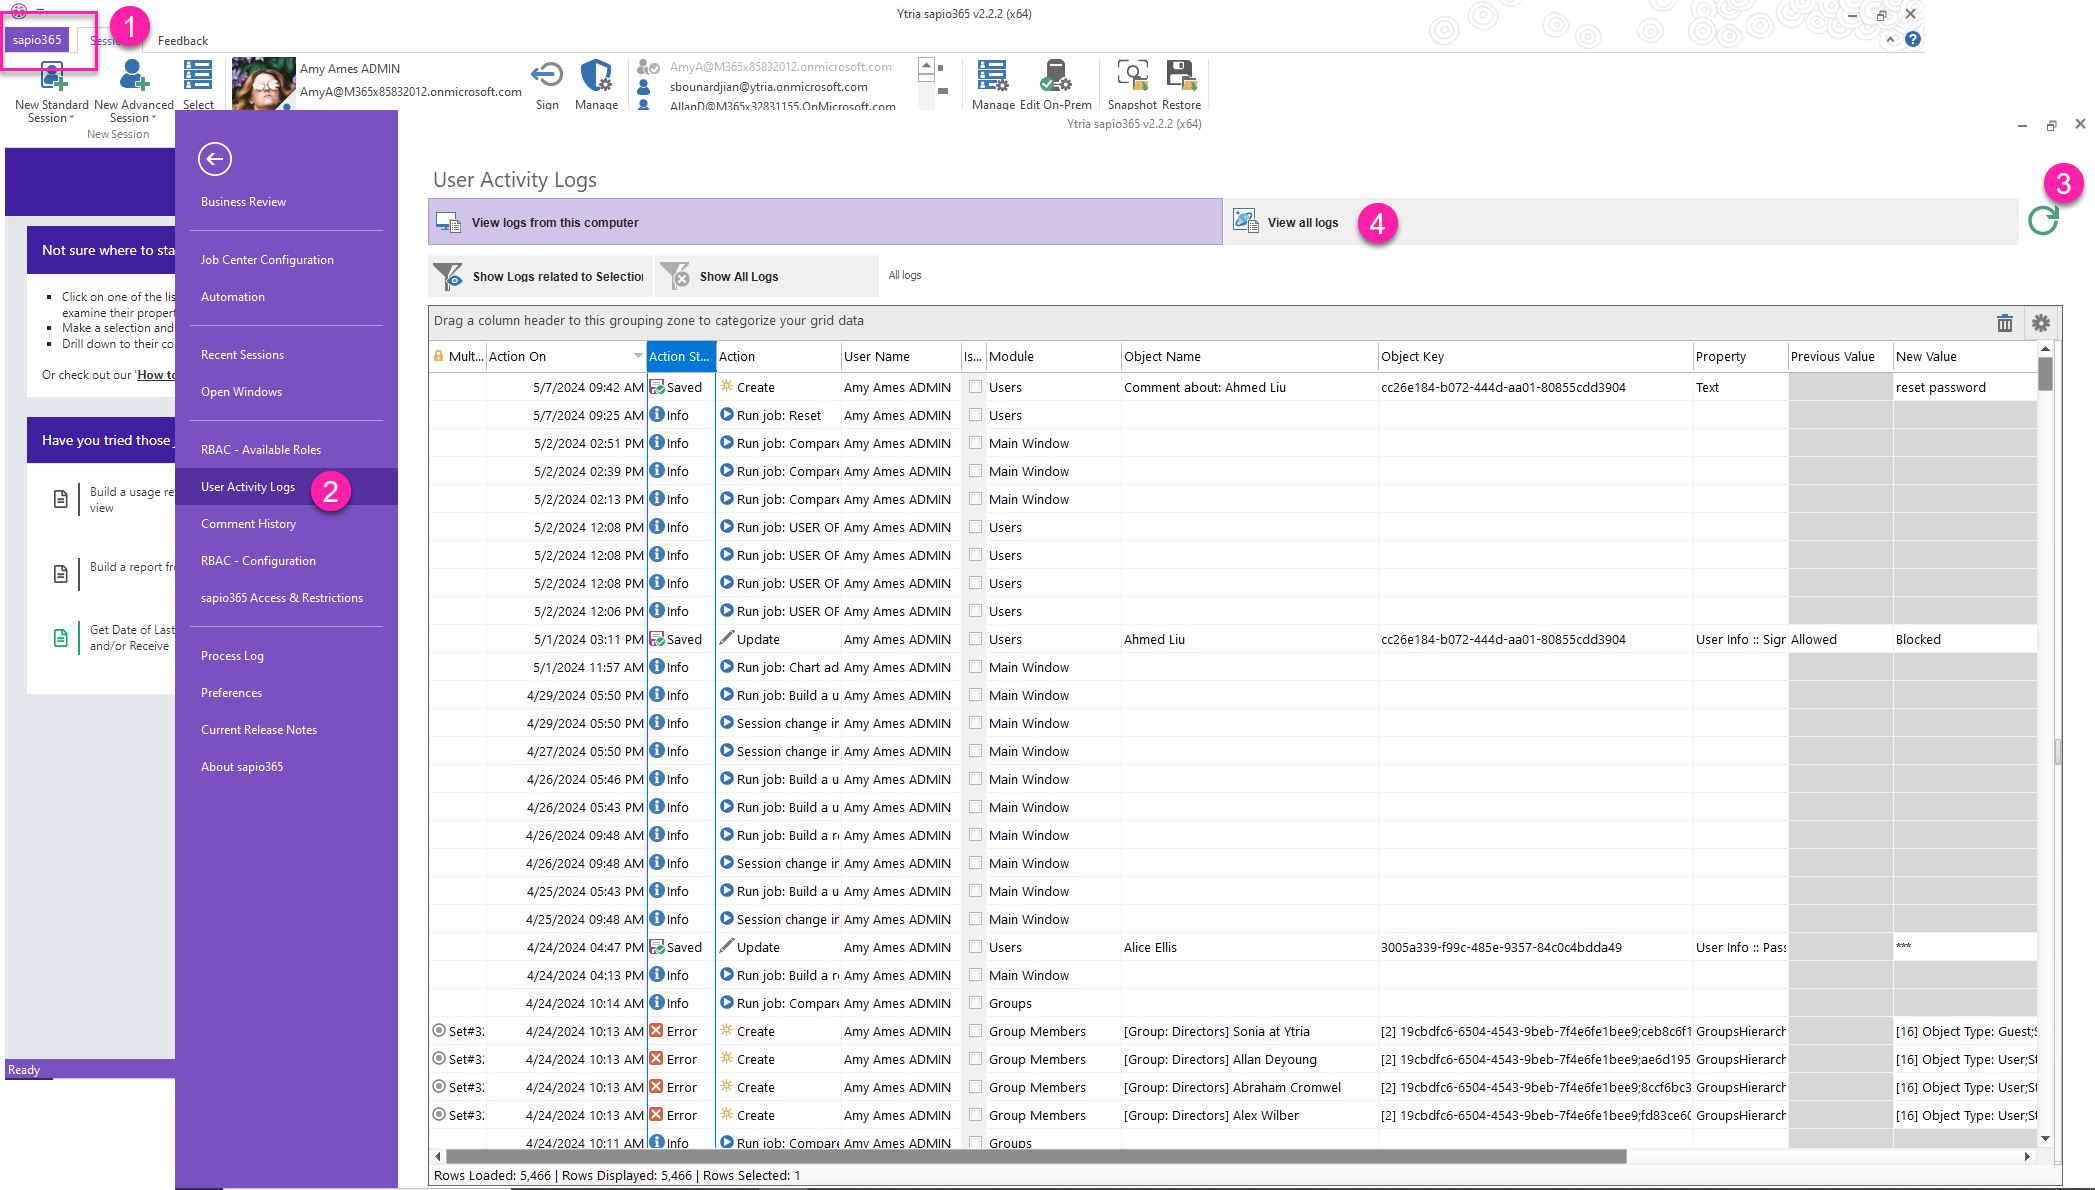Expand New Standard Session dropdown arrow
The height and width of the screenshot is (1190, 2095).
tap(72, 118)
